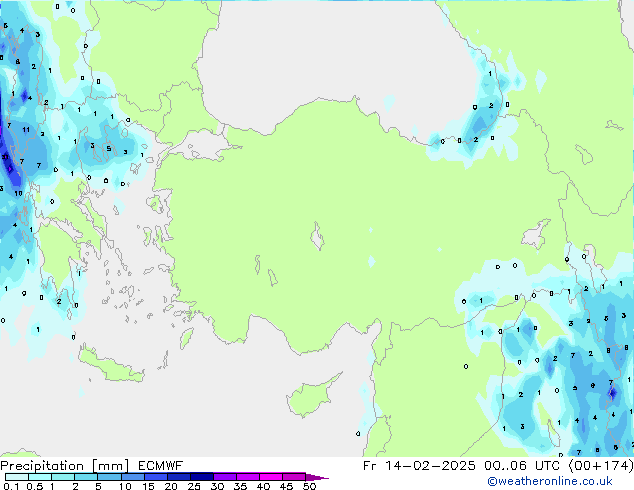Select the 30–35 mm purple legend swatch
This screenshot has height=490, width=634.
tap(225, 477)
